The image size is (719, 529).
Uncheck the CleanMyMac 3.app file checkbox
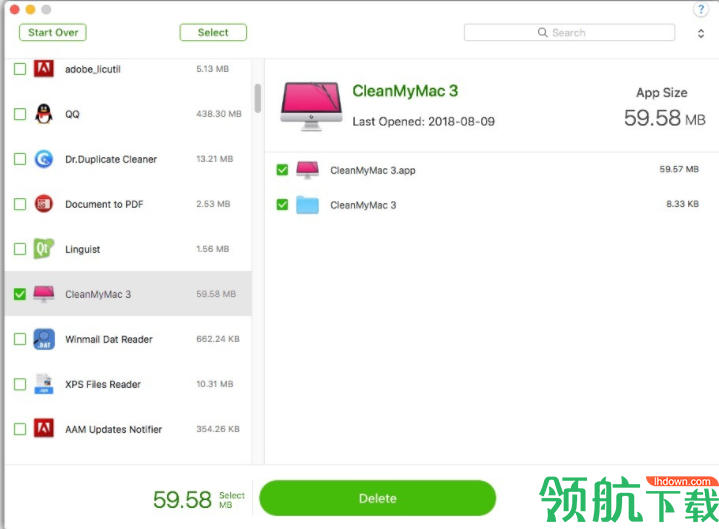point(282,170)
